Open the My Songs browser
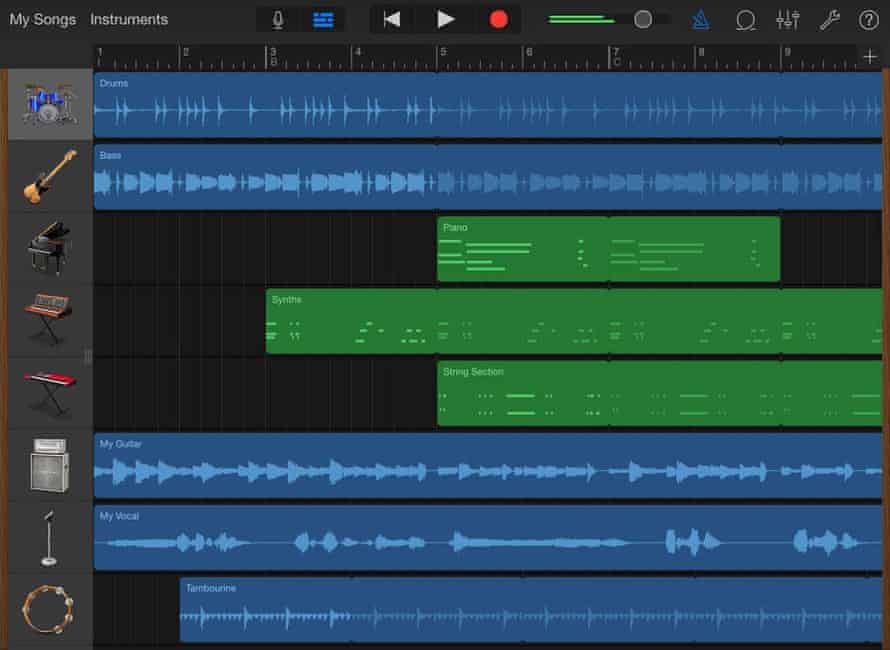Screen dimensions: 890x650 pos(42,19)
